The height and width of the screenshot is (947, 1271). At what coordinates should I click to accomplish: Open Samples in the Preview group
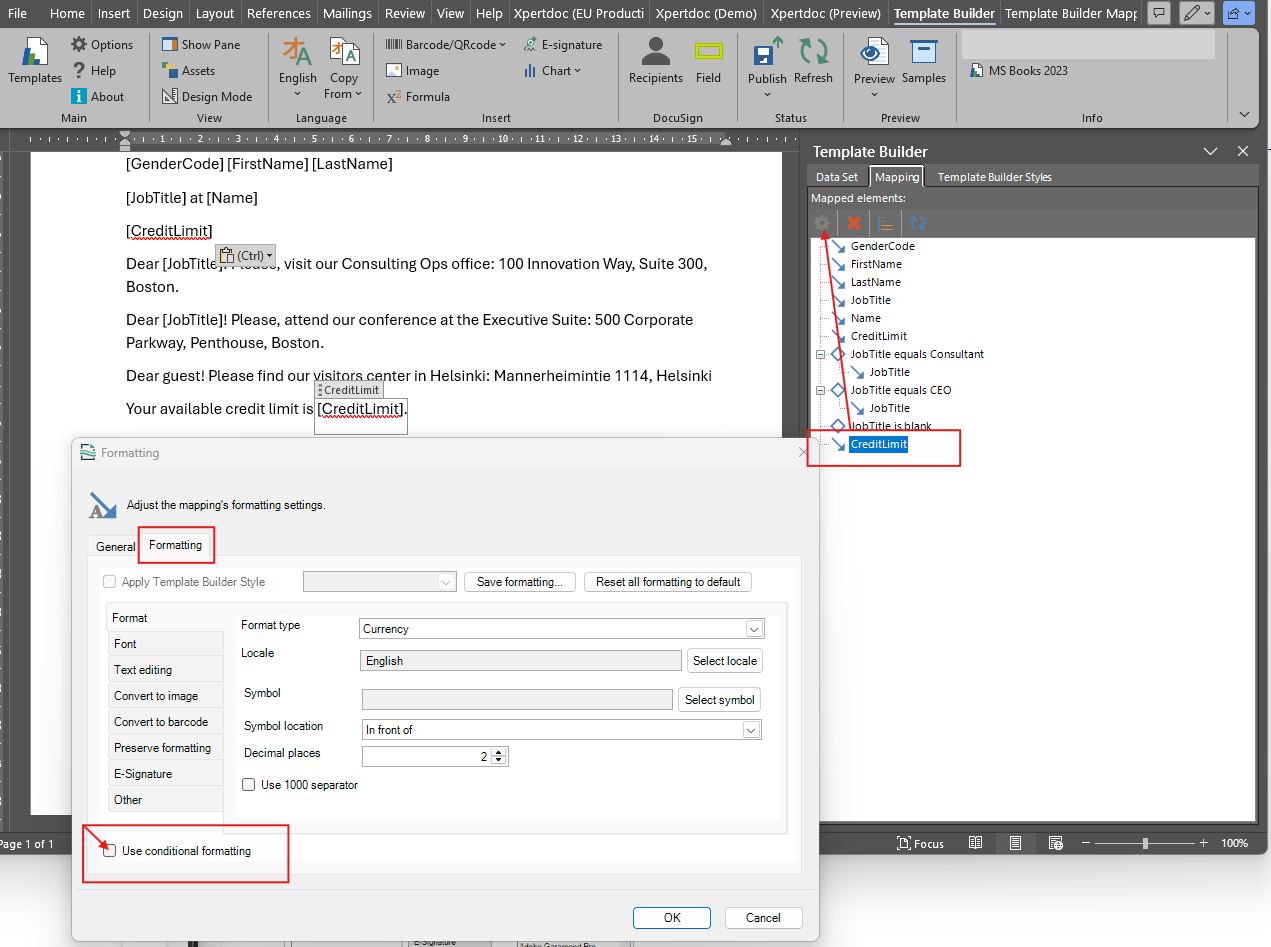924,62
